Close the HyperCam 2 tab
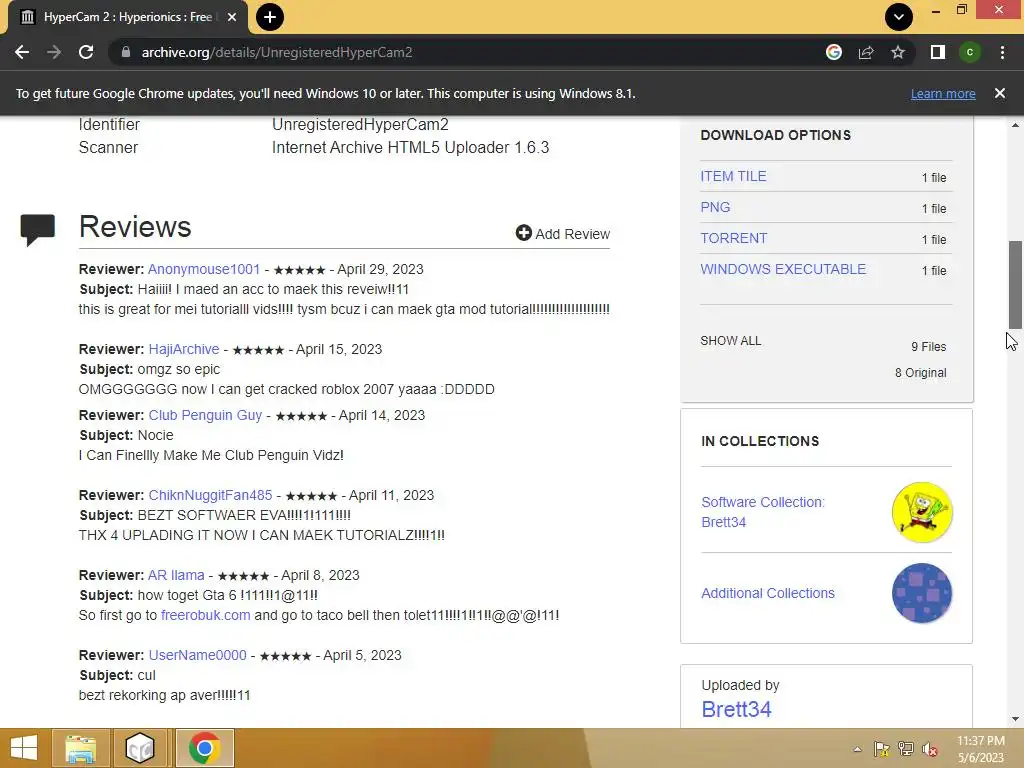 (232, 17)
